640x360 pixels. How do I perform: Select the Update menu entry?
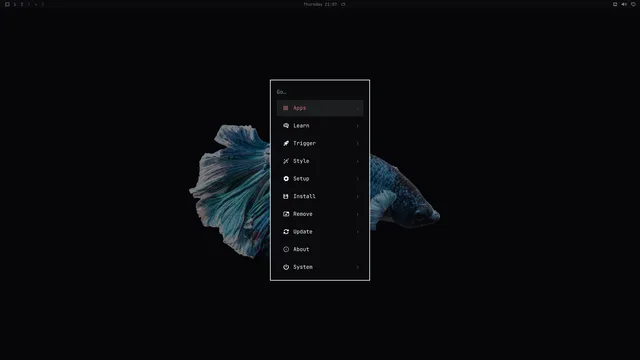320,231
